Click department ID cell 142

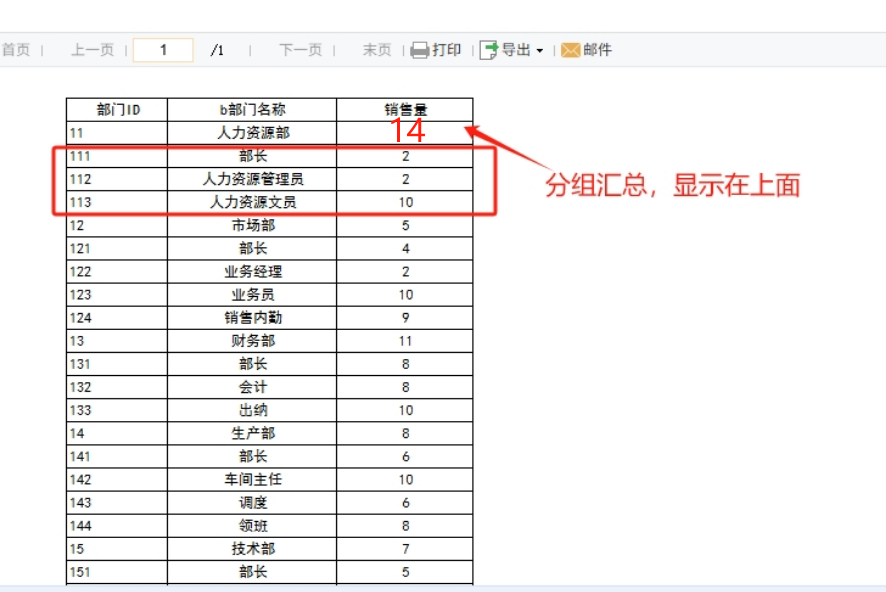(x=117, y=480)
